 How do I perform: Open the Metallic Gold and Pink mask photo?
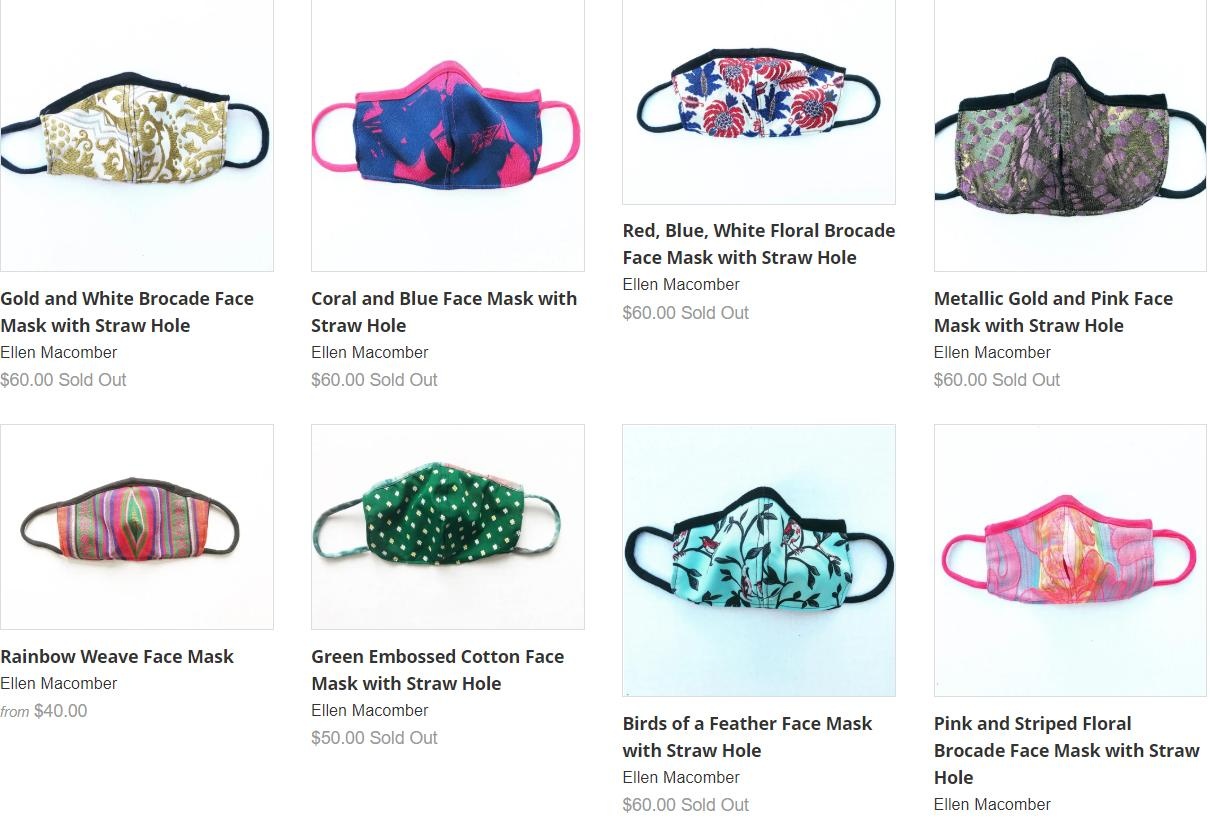[1070, 135]
